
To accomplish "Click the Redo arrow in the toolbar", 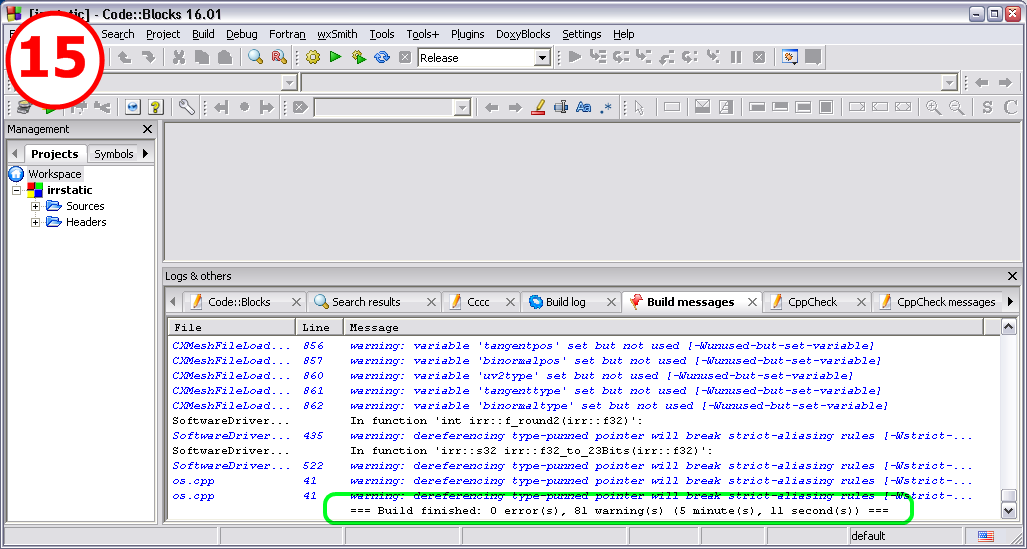I will [149, 58].
